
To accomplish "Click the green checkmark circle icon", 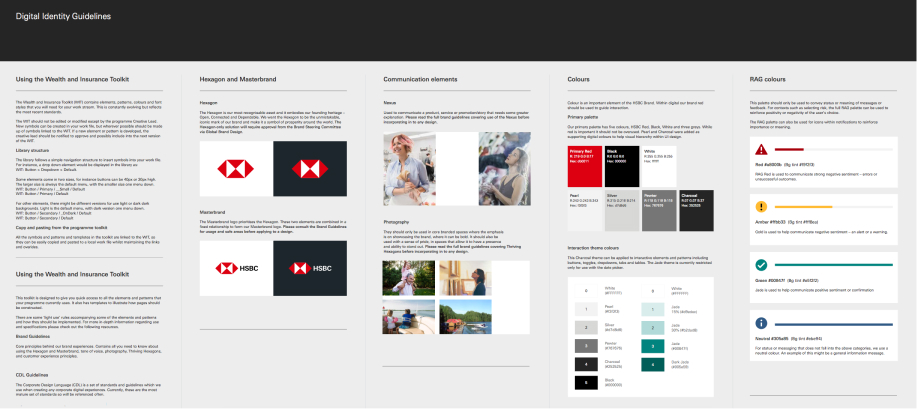I will (x=761, y=265).
